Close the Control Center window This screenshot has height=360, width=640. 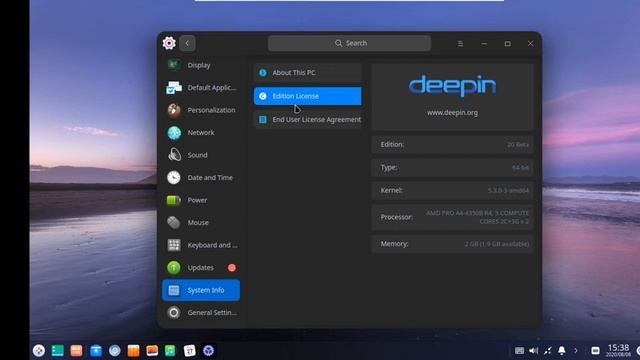[x=531, y=43]
